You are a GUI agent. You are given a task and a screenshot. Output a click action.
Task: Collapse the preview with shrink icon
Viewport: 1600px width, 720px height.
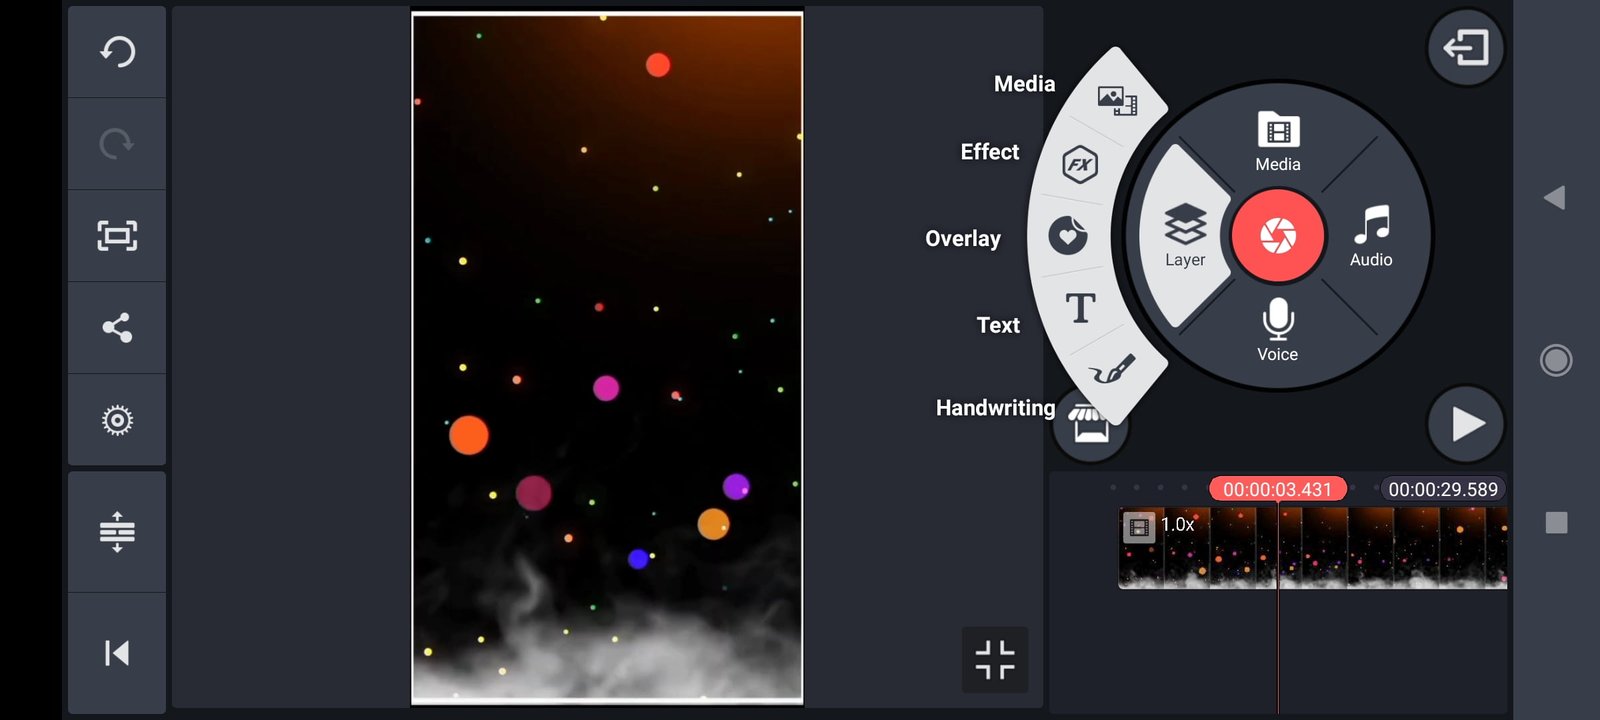point(995,660)
